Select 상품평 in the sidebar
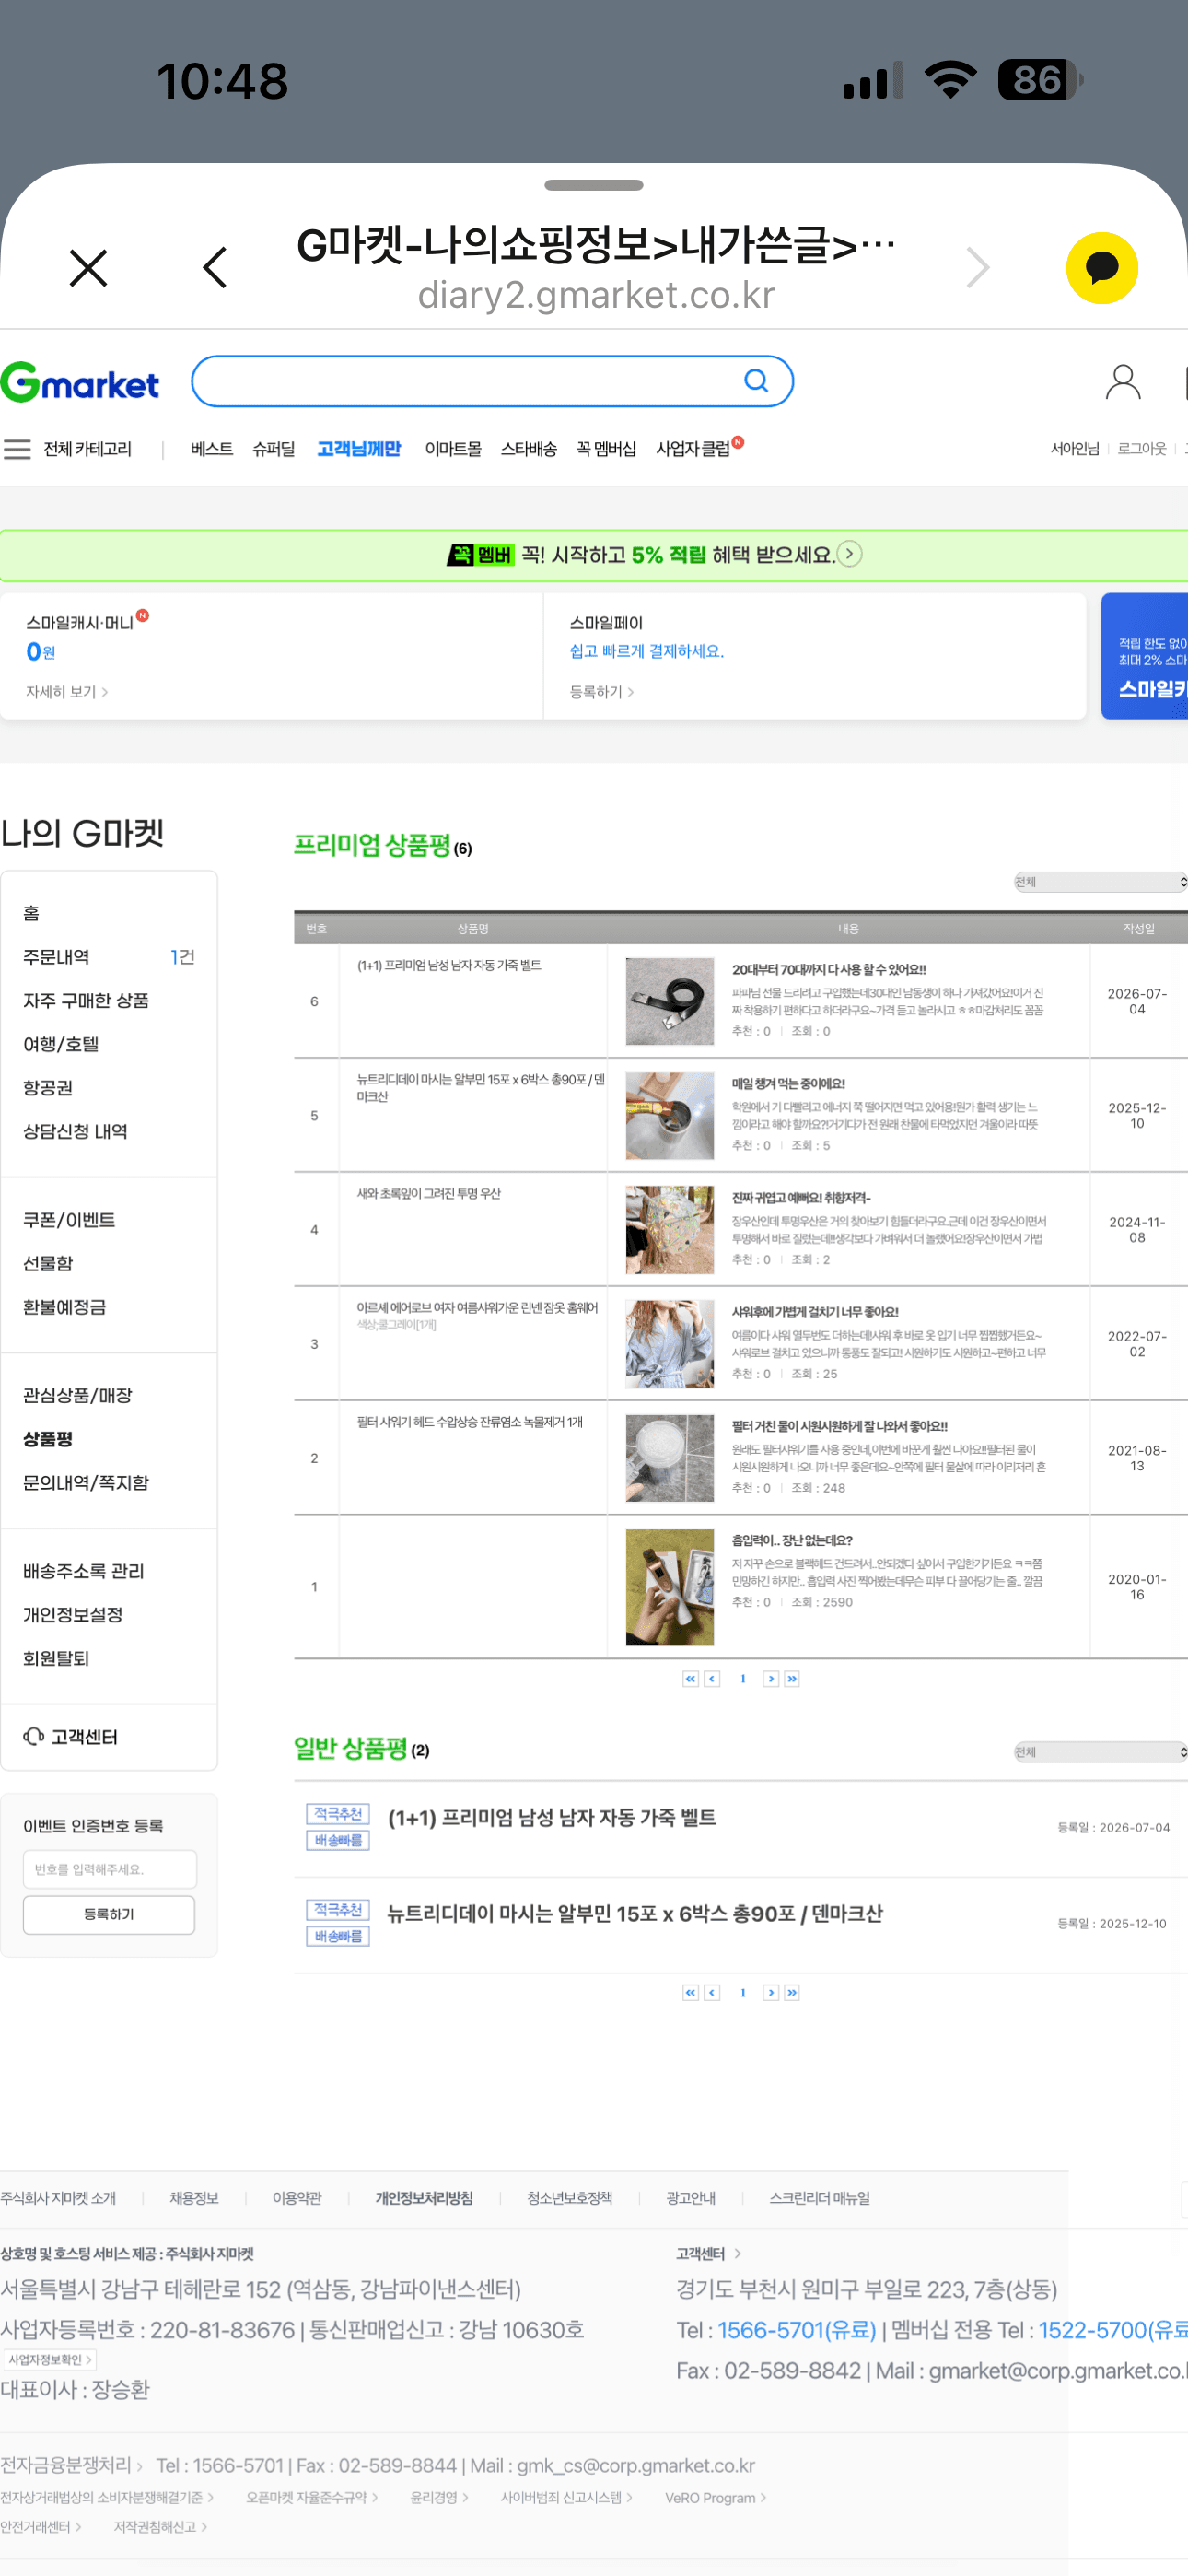 click(x=48, y=1439)
